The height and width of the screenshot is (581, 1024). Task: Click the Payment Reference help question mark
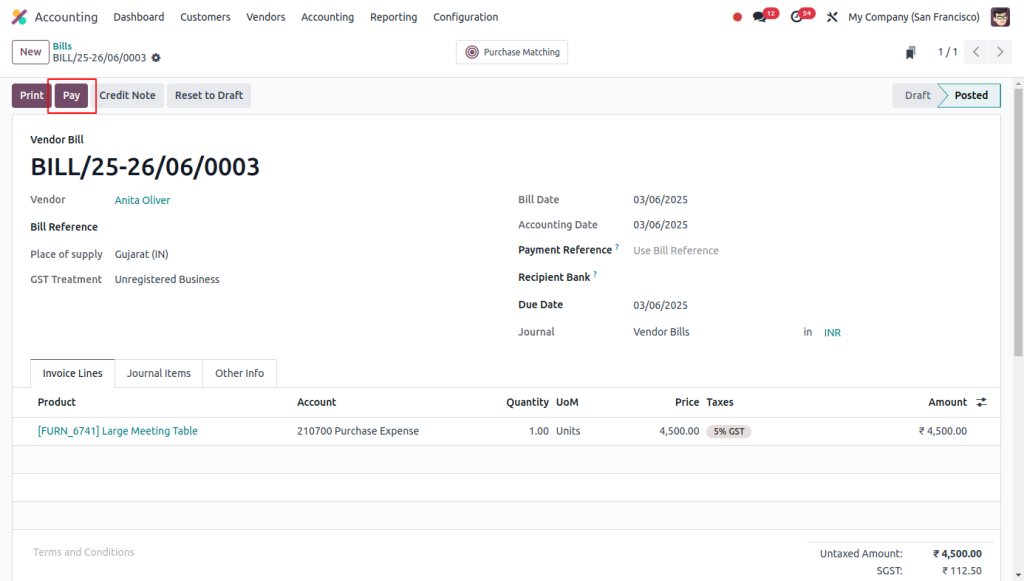coord(615,245)
